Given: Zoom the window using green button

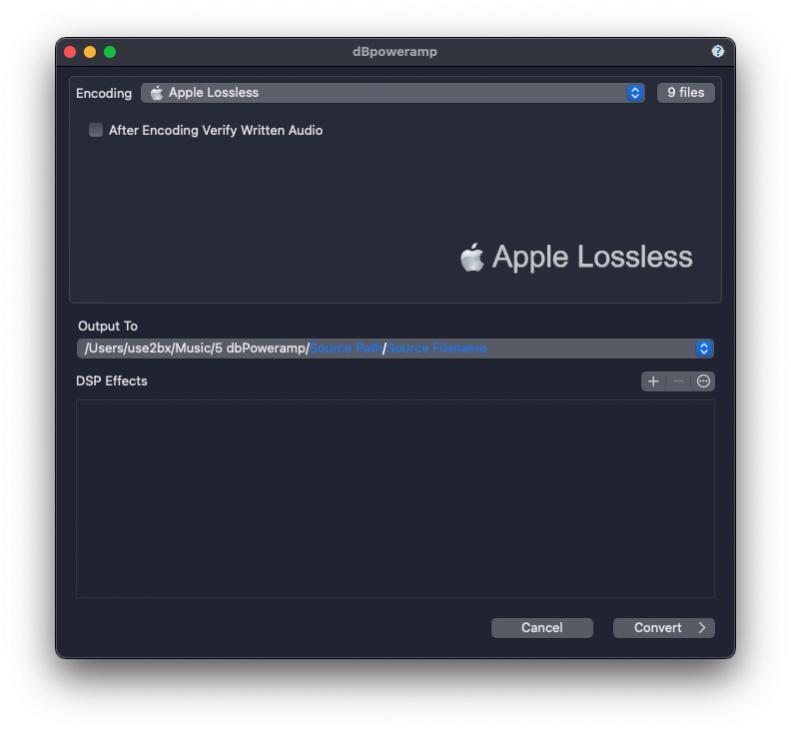Looking at the screenshot, I should pyautogui.click(x=110, y=52).
